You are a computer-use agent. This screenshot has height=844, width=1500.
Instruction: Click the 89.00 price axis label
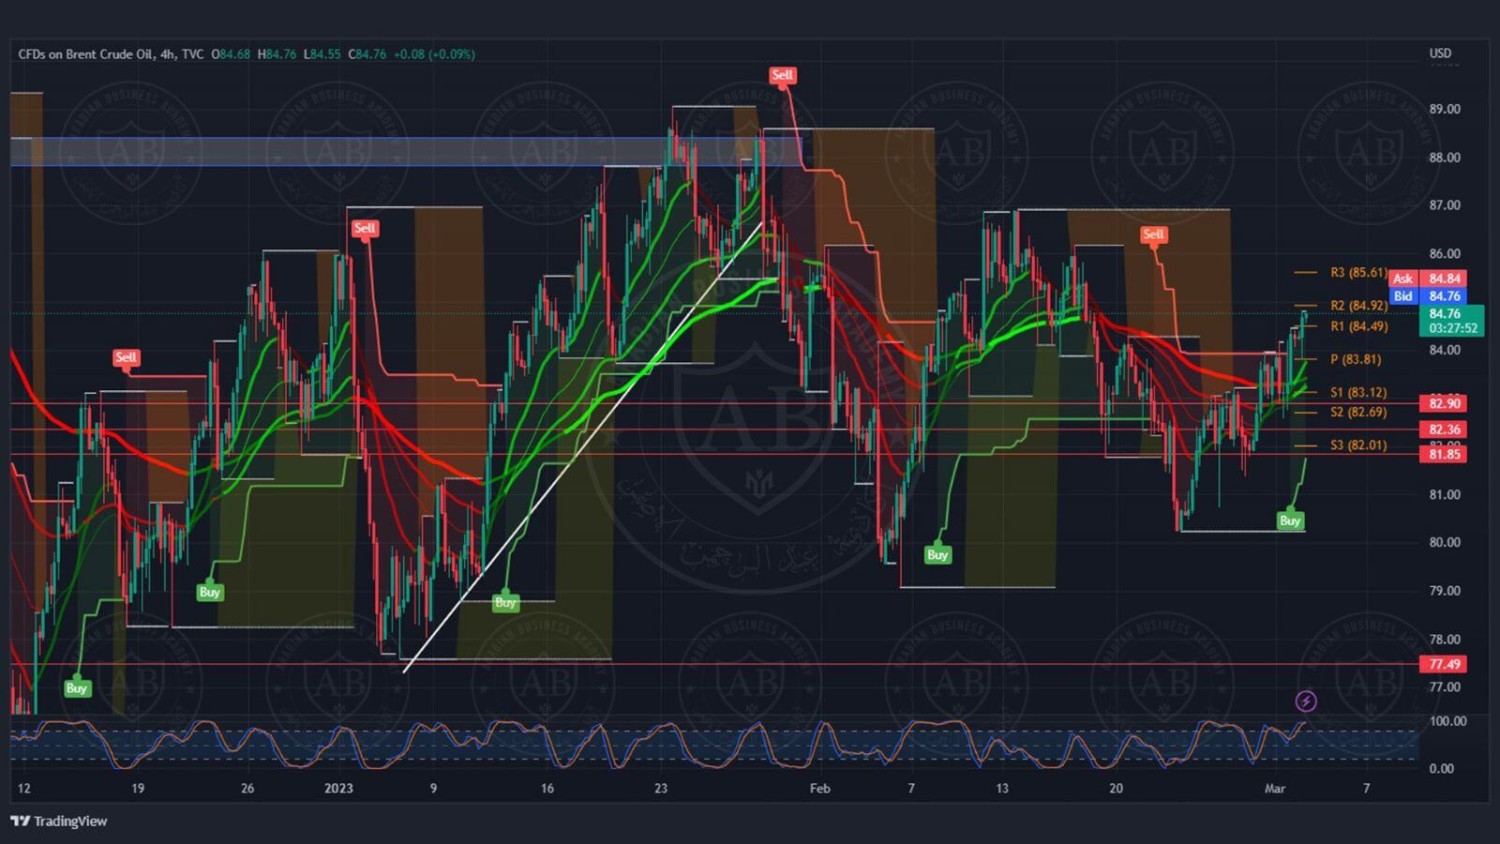pyautogui.click(x=1444, y=109)
